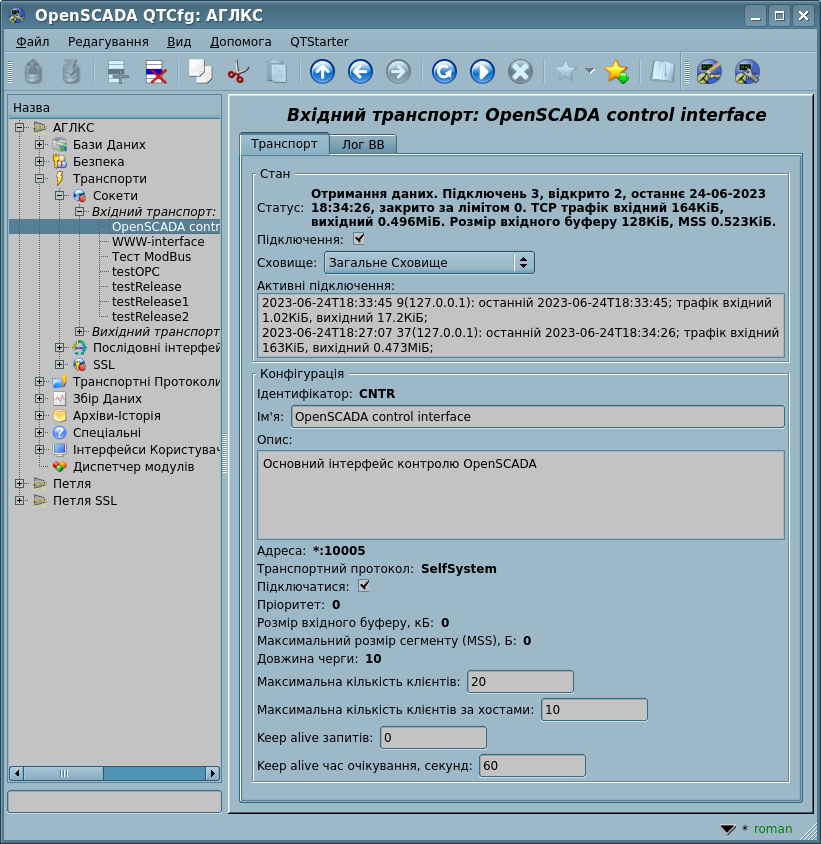This screenshot has width=821, height=844.
Task: Click the tree scrollbar right arrow
Action: point(213,773)
